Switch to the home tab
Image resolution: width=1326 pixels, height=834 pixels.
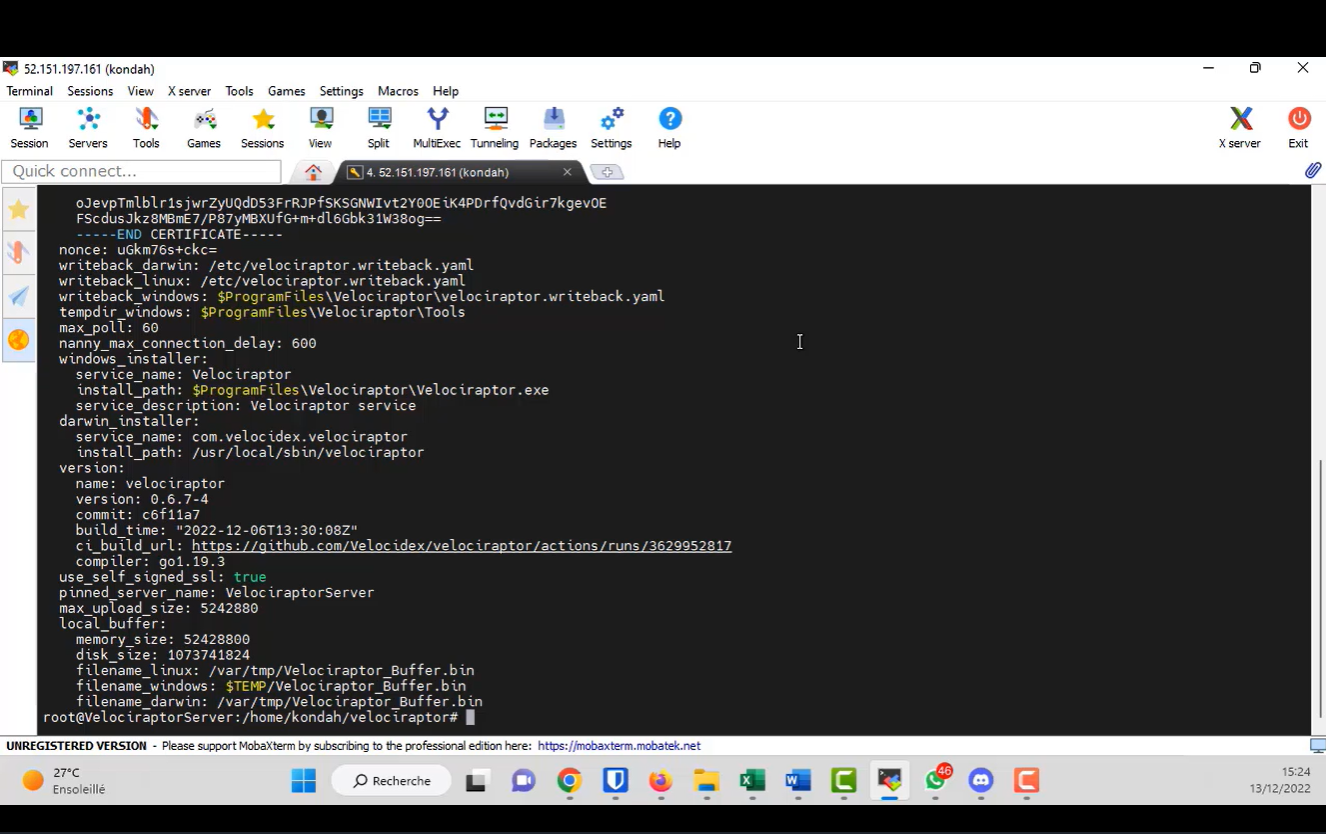[313, 172]
